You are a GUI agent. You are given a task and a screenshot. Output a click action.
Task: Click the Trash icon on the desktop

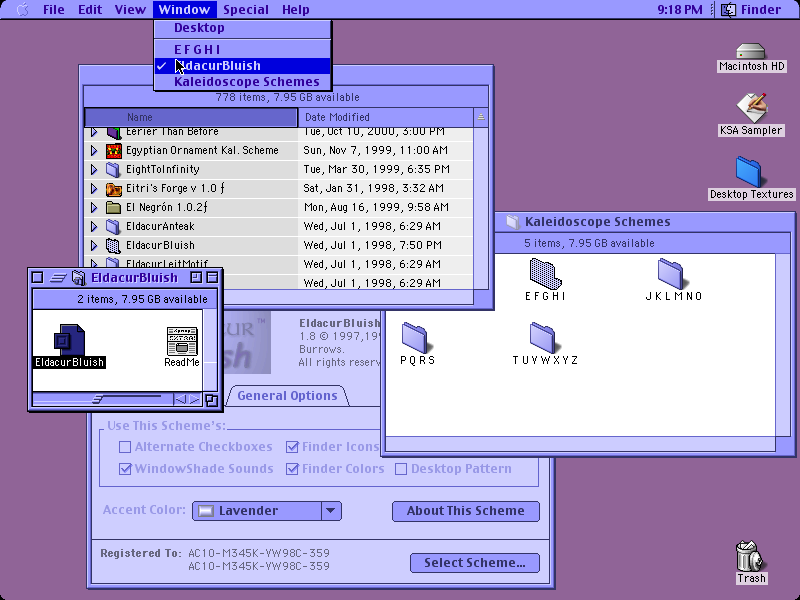pos(749,556)
